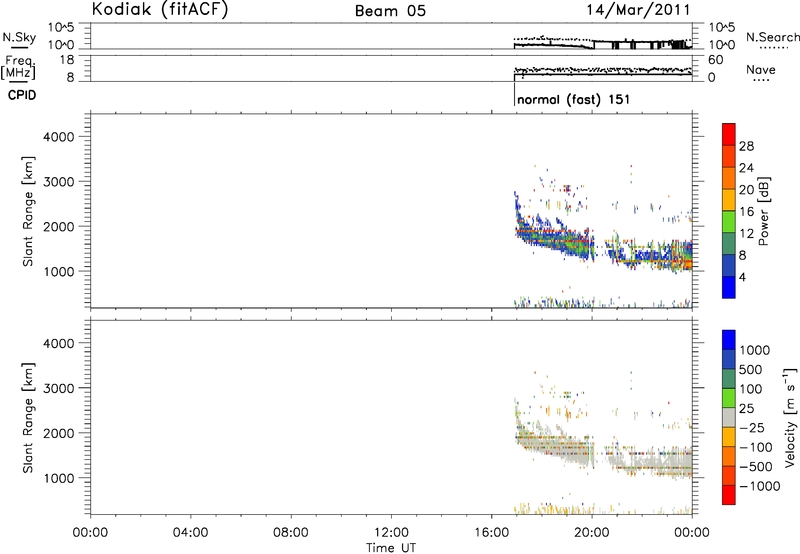This screenshot has height=554, width=800.
Task: Click the "20:00" time tick label
Action: pos(592,533)
